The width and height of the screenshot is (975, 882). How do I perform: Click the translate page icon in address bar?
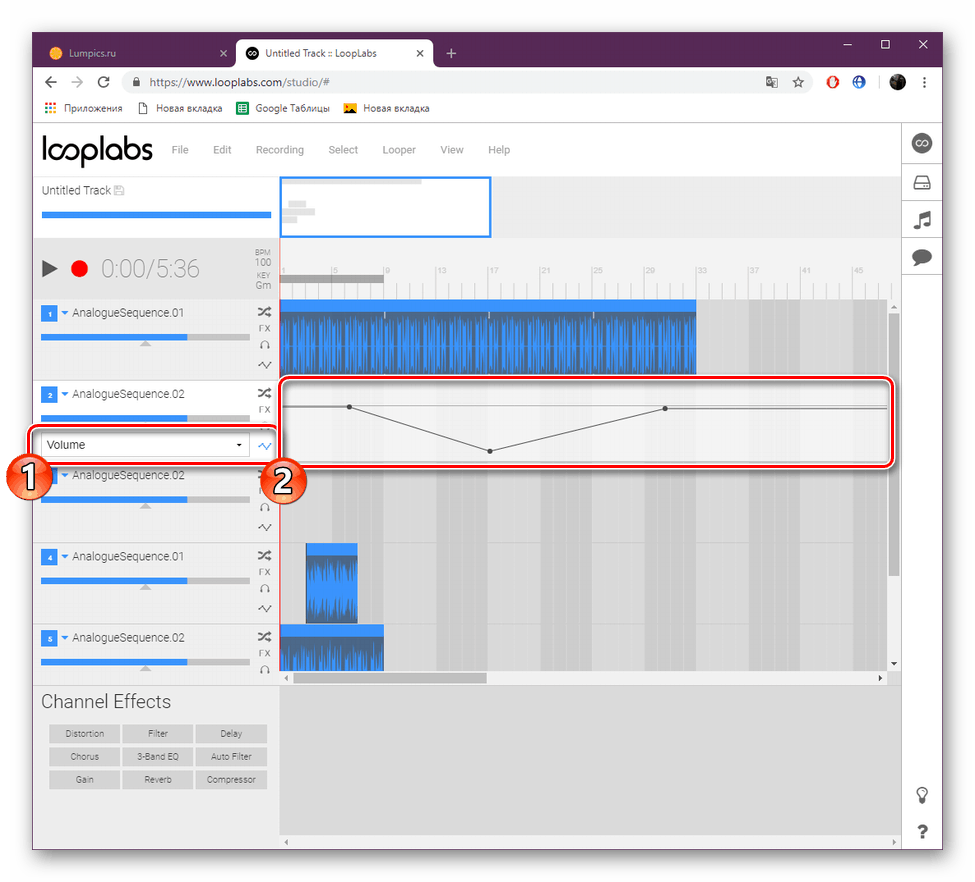[x=772, y=82]
